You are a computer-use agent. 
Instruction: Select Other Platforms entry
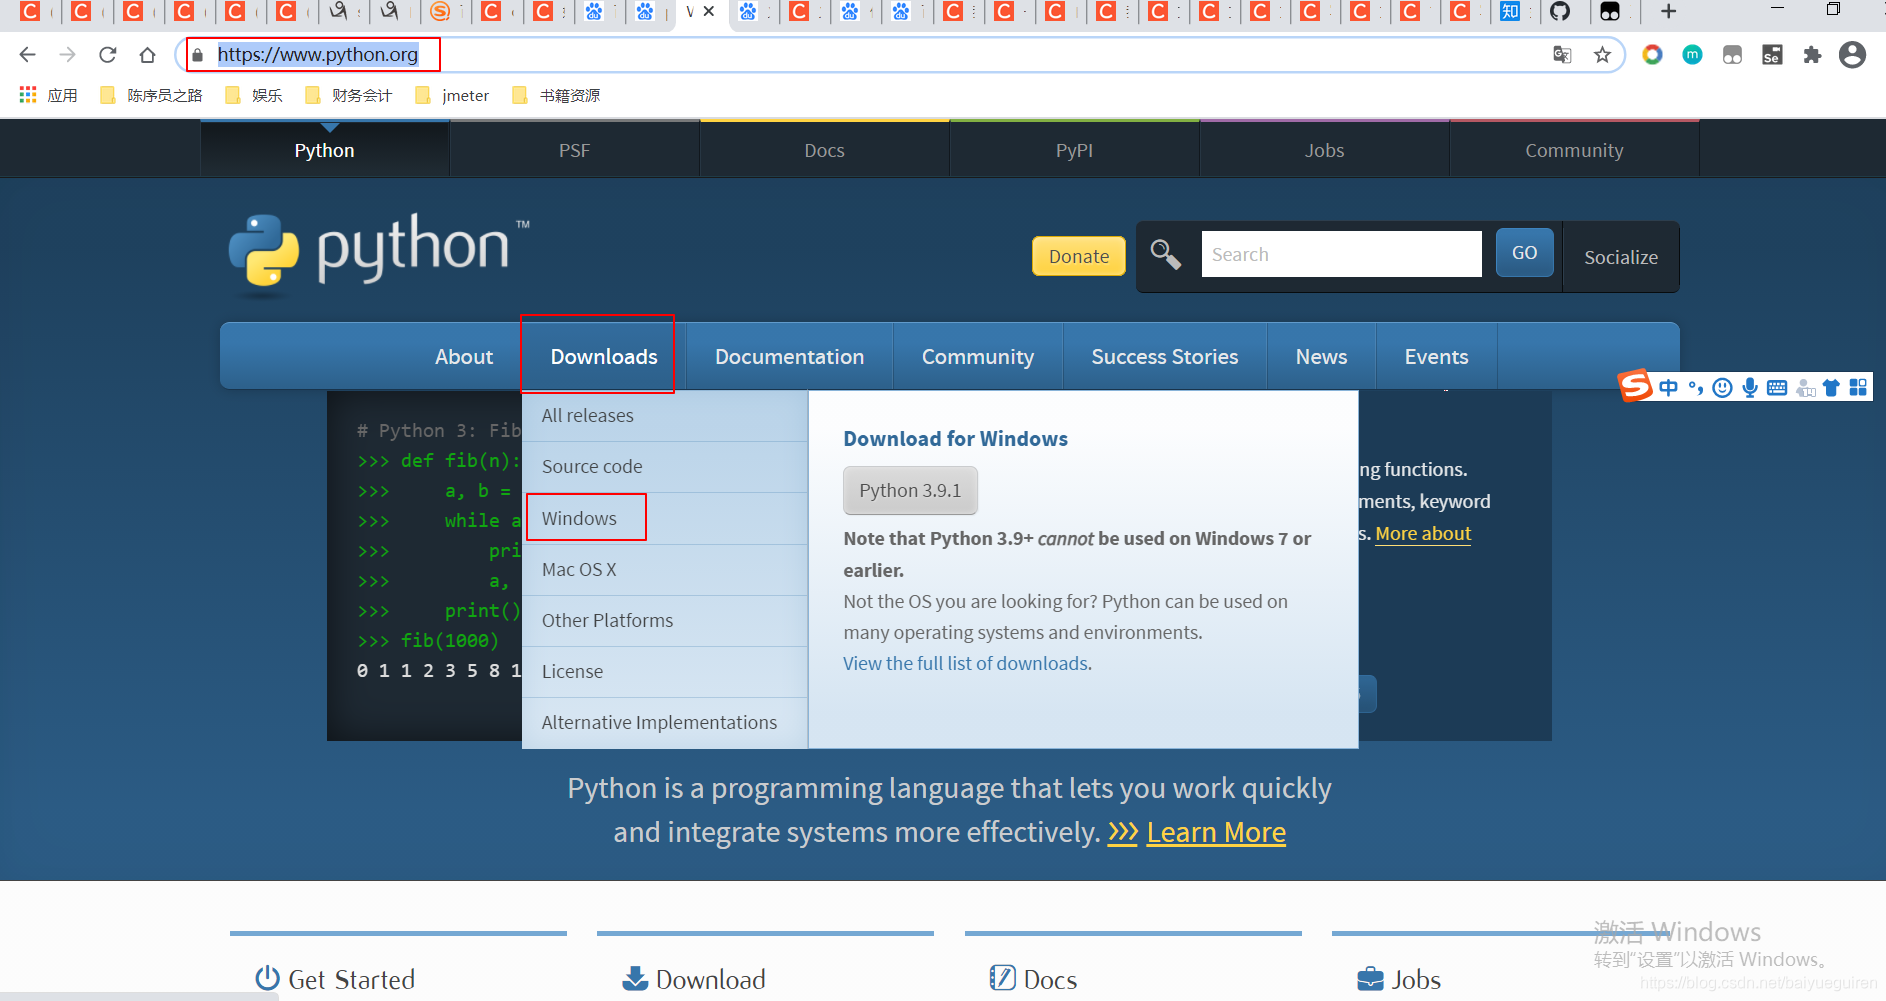tap(665, 621)
